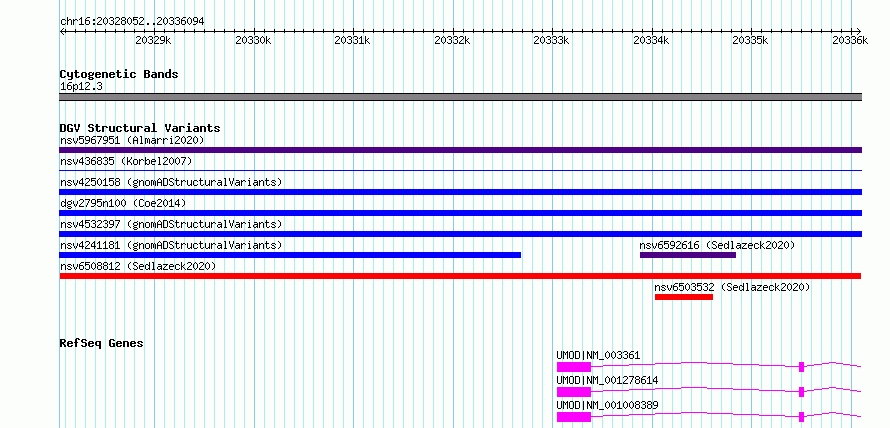
Task: Click the left arrowhead of the coordinate ruler
Action: (62, 31)
